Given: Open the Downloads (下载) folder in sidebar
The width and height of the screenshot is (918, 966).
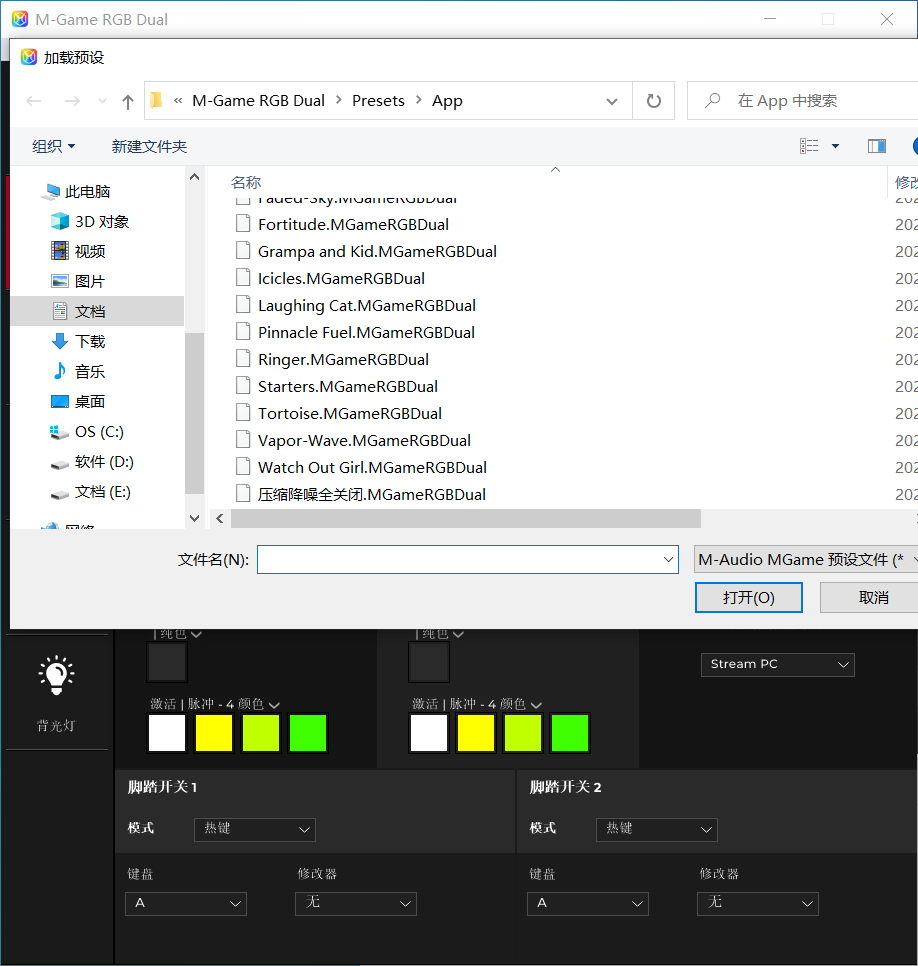Looking at the screenshot, I should point(89,341).
